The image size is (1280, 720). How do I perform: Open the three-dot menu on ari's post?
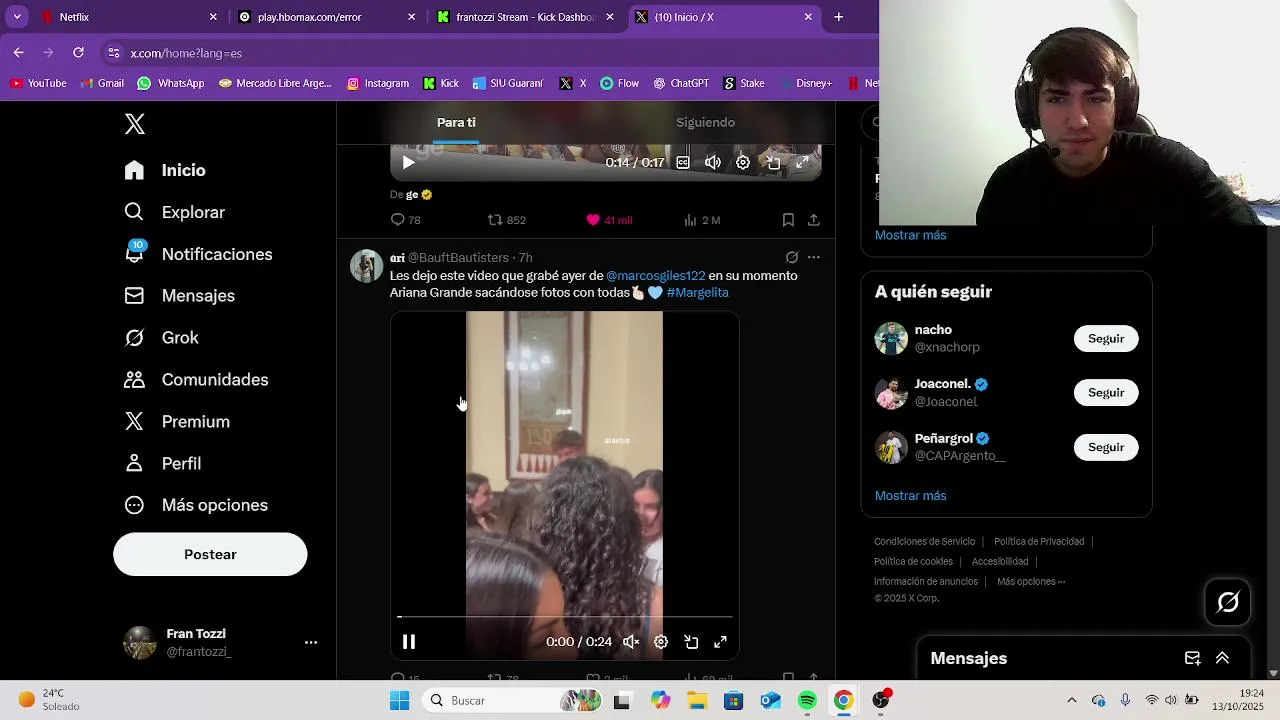point(814,257)
